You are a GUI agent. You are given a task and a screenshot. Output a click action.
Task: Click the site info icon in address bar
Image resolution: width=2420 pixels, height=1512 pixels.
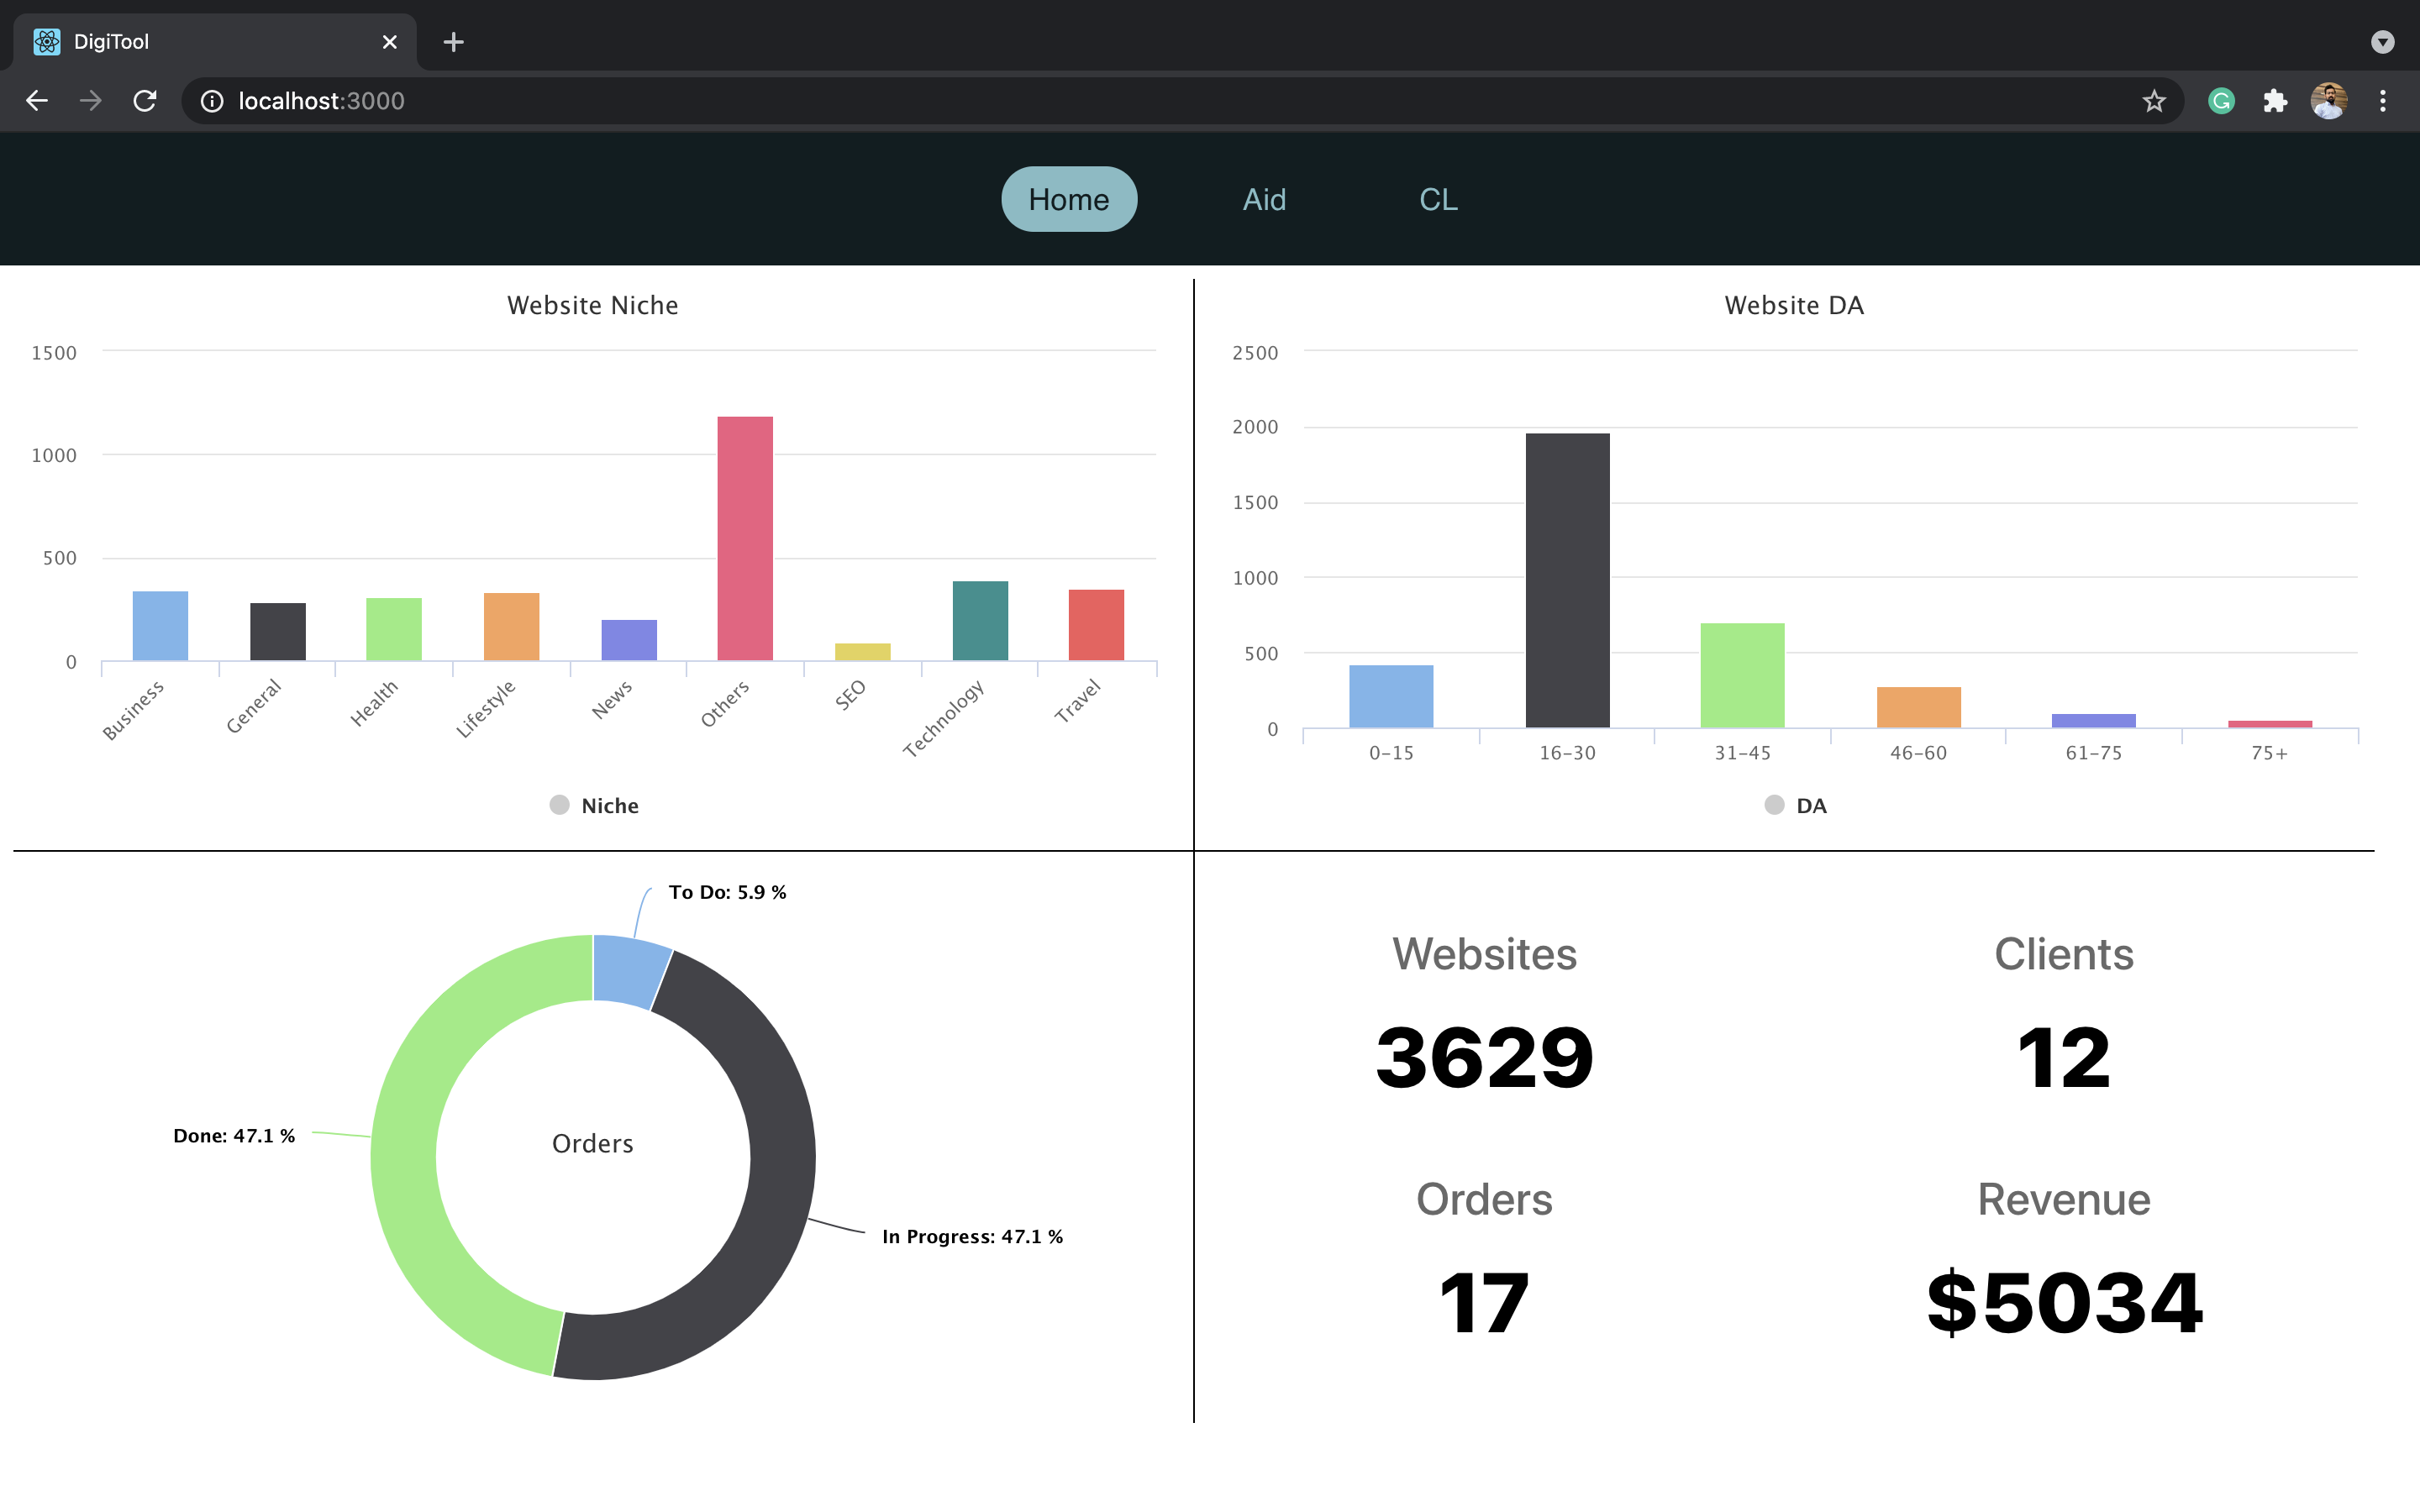[212, 100]
